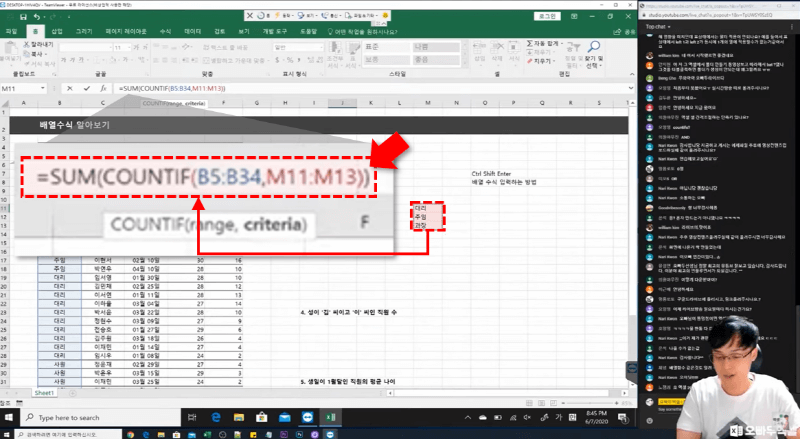Viewport: 800px width, 439px height.
Task: Click the Windows Start button
Action: click(x=9, y=414)
